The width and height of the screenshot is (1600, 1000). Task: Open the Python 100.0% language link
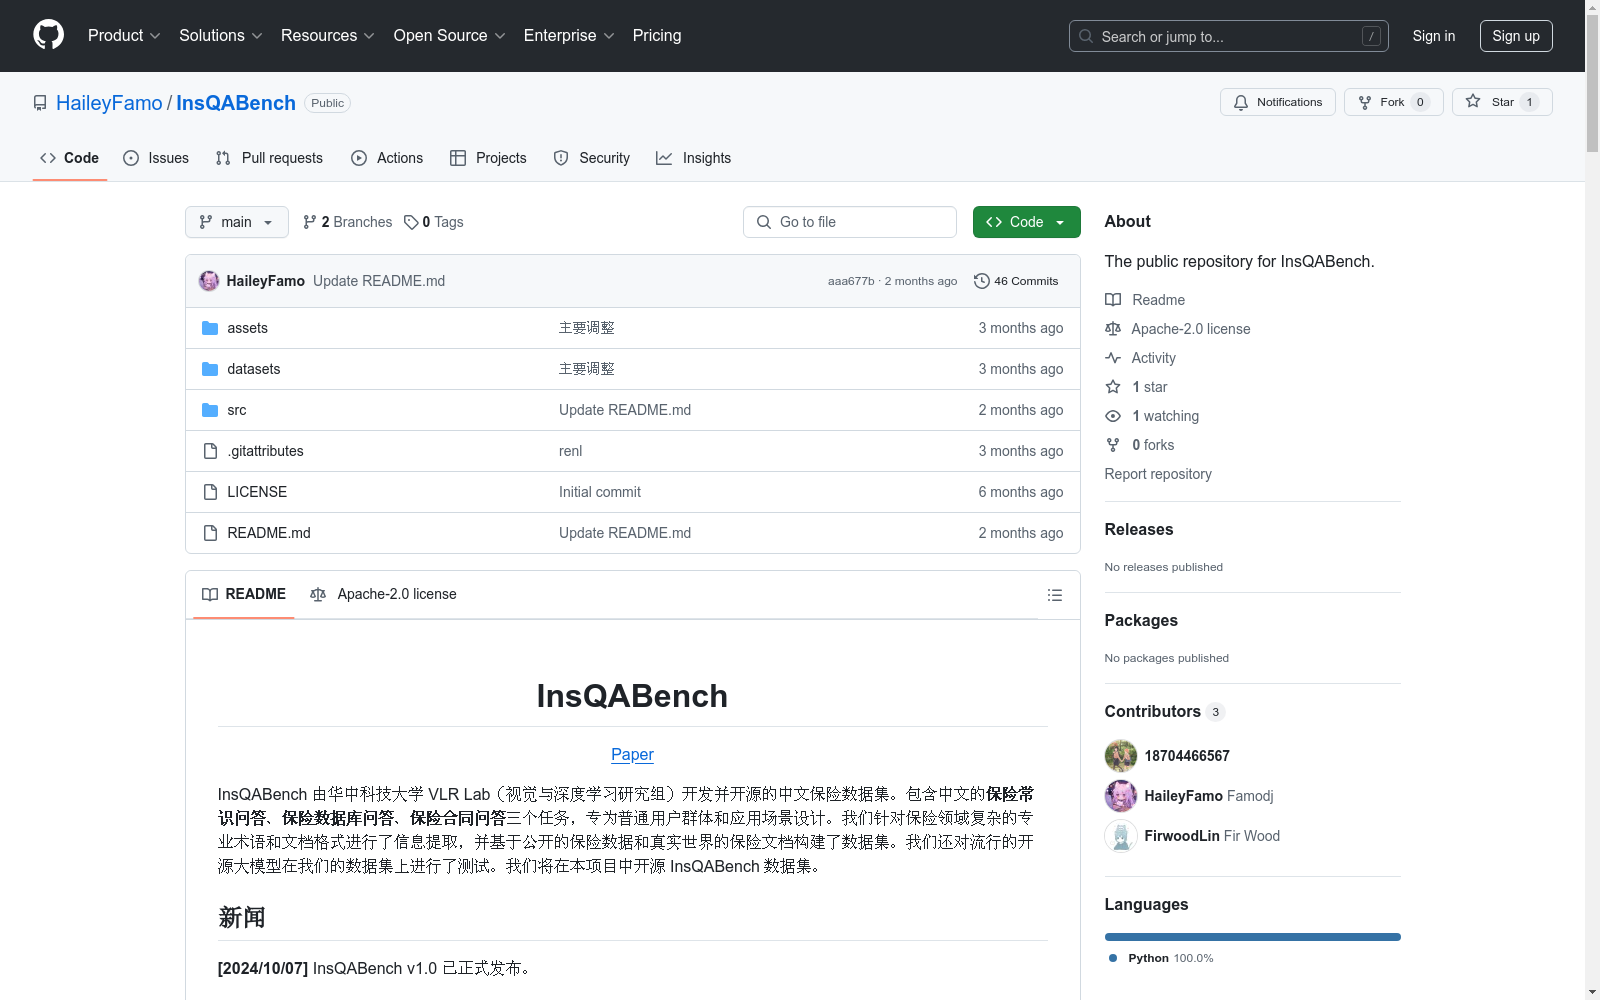[1161, 958]
